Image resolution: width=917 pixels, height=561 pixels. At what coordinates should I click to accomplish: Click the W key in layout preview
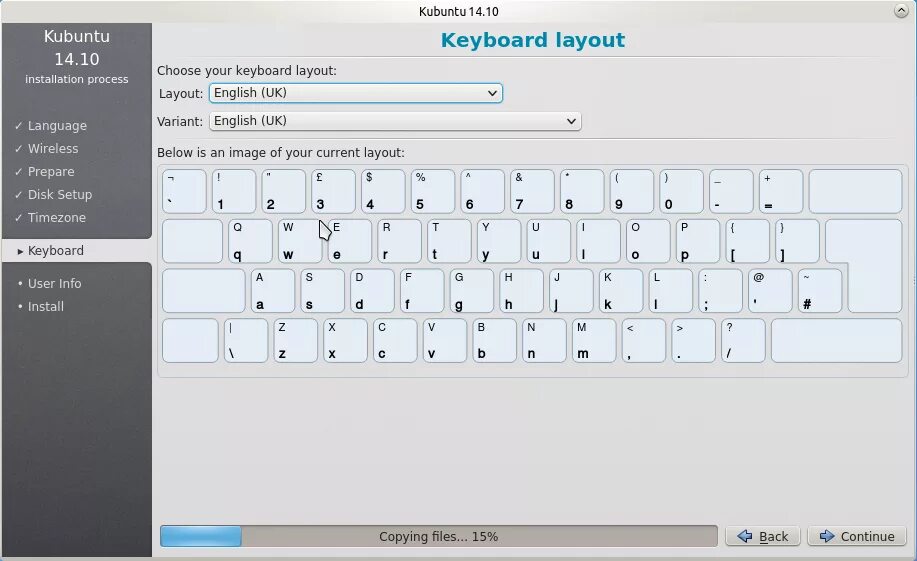click(x=300, y=241)
